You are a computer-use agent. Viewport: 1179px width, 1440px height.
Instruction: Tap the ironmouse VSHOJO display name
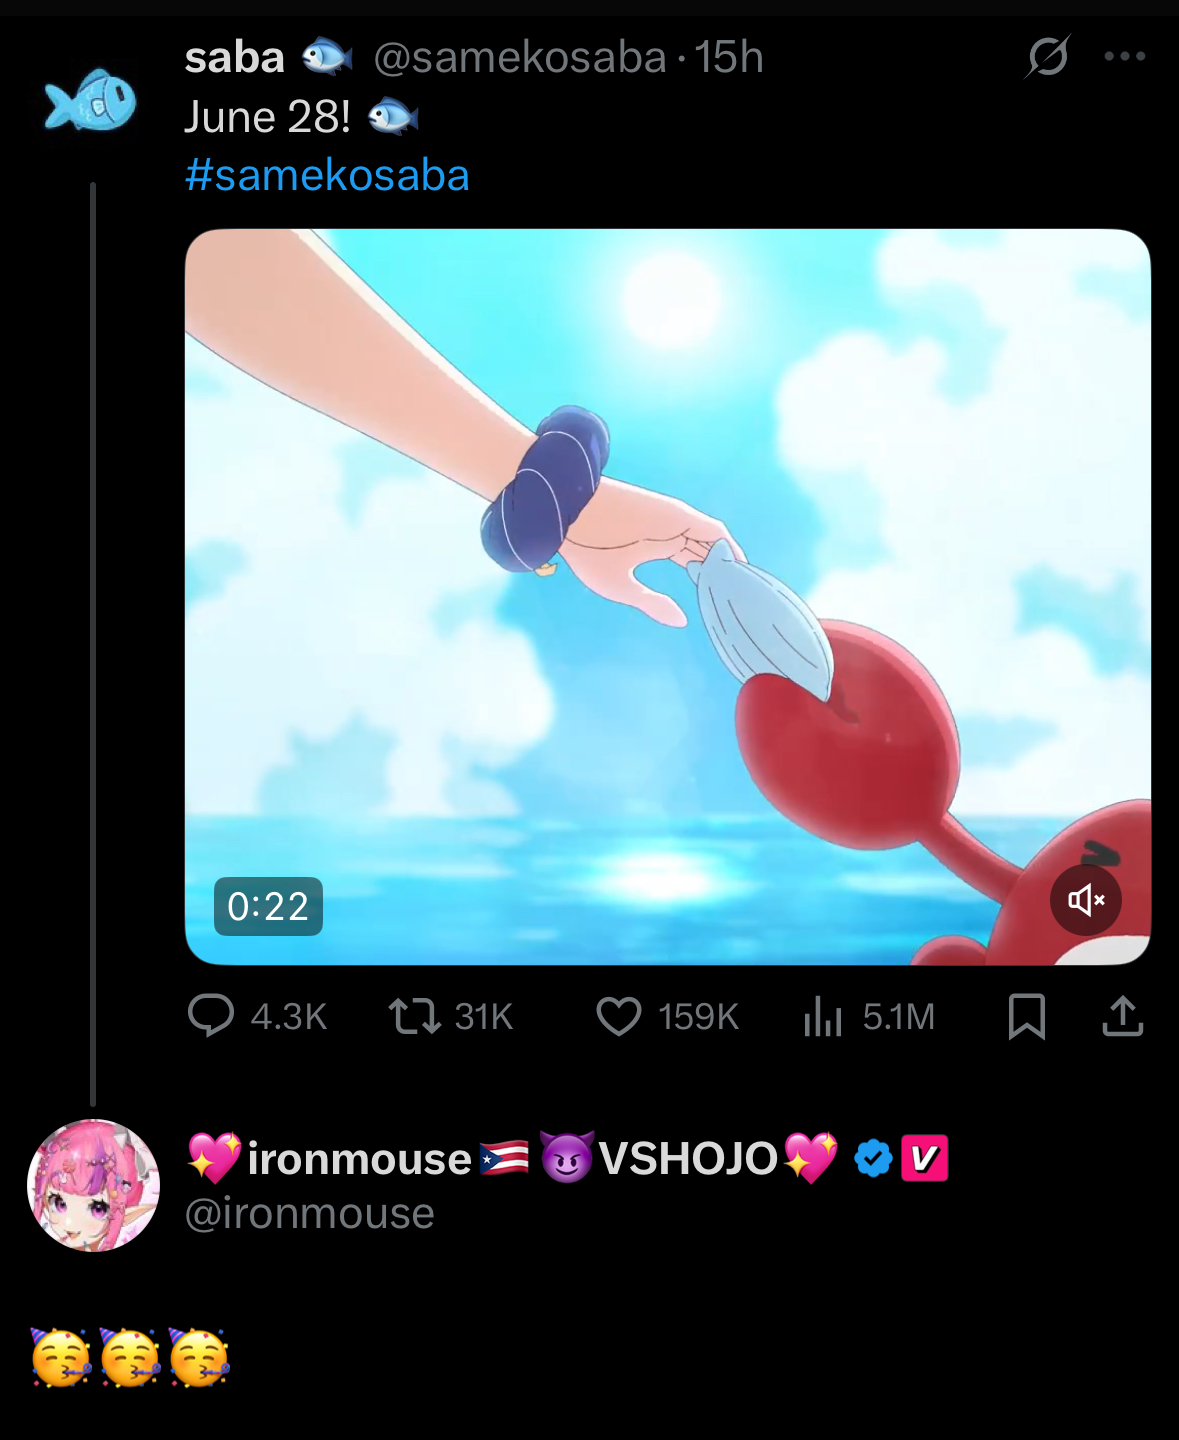[x=512, y=1159]
